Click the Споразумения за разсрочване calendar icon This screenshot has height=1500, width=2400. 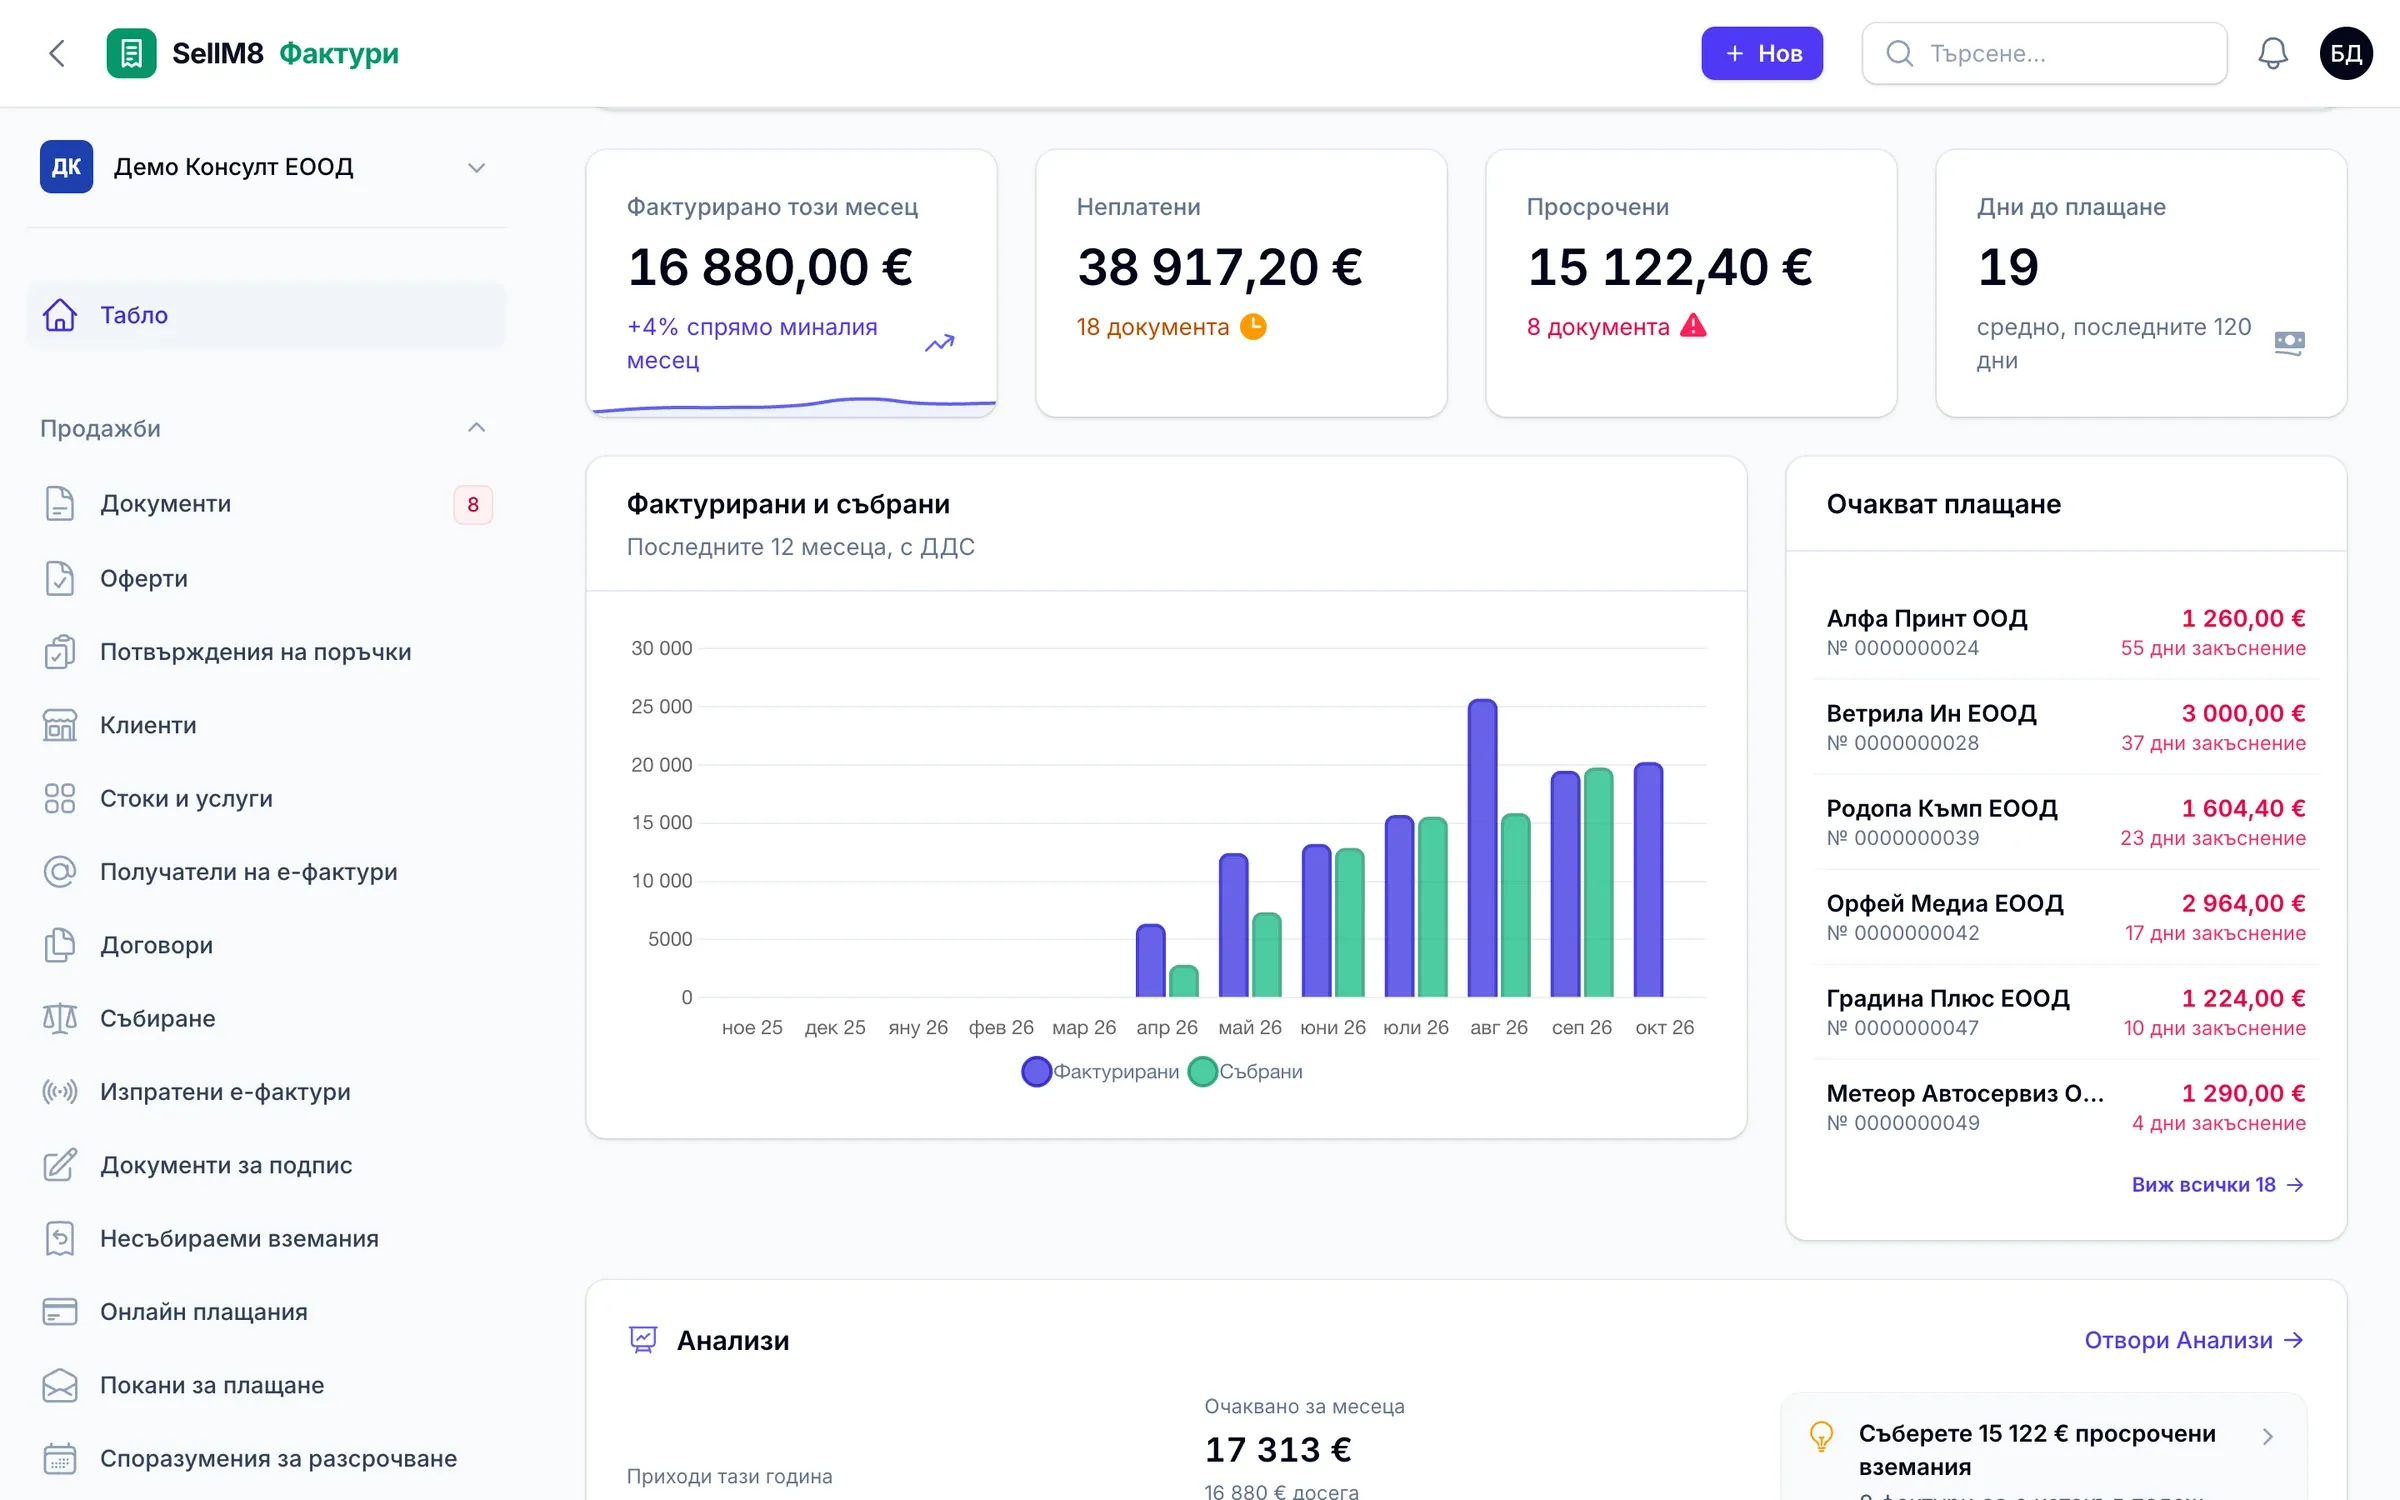pos(60,1459)
